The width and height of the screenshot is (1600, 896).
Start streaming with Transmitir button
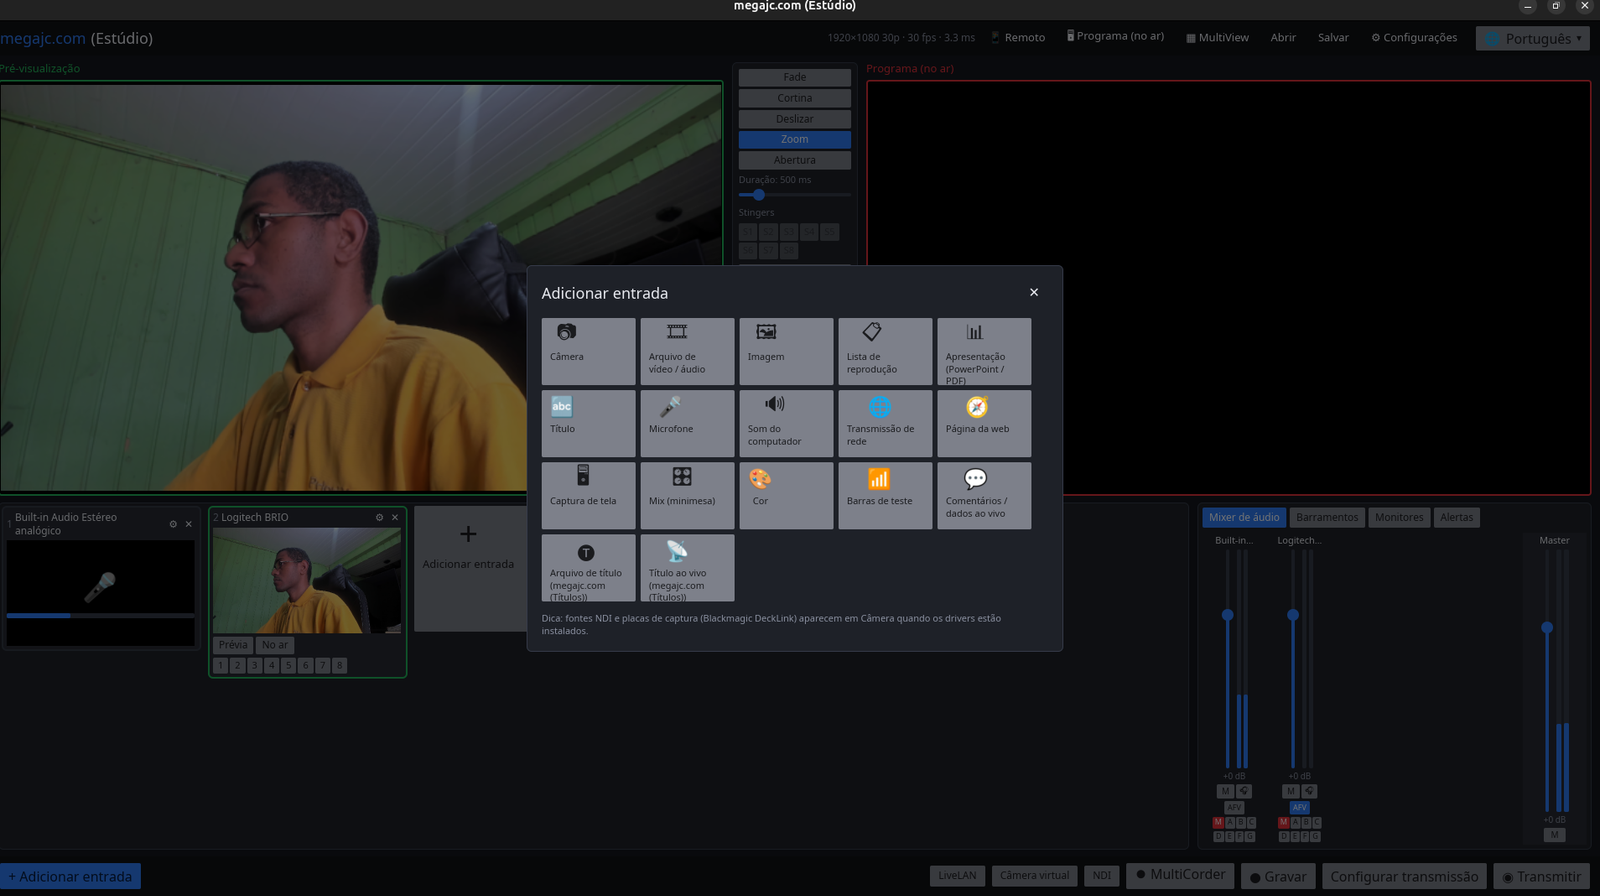pyautogui.click(x=1542, y=876)
